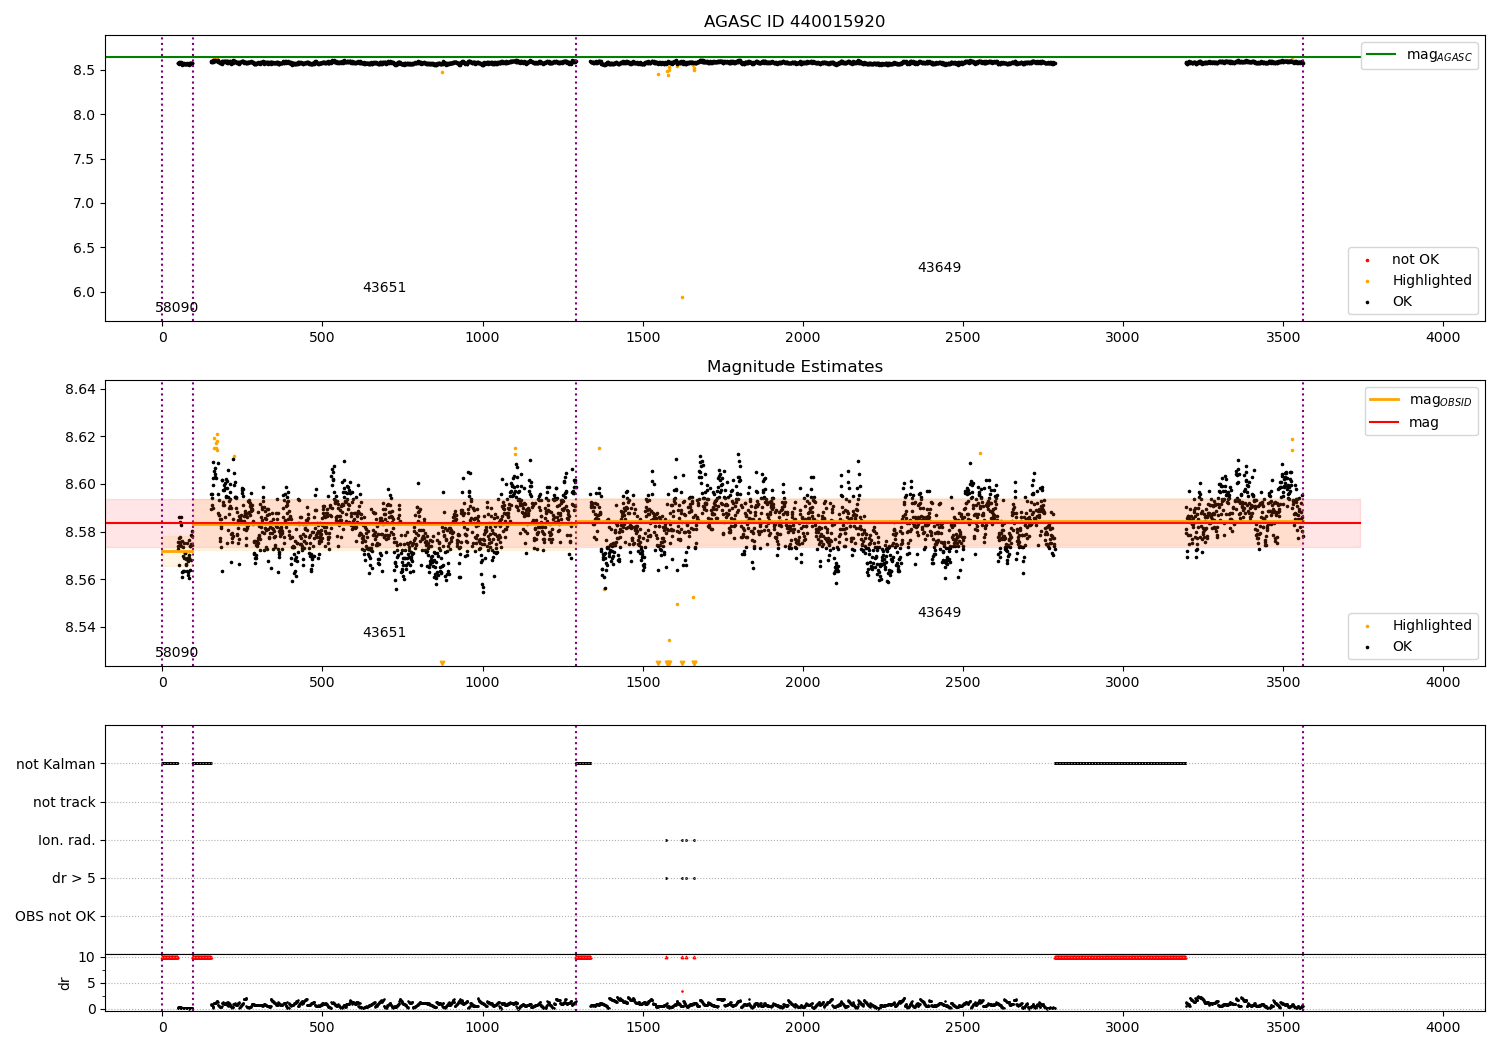The width and height of the screenshot is (1500, 1050).
Task: Click the 8.64 y-tick label
Action: click(80, 389)
